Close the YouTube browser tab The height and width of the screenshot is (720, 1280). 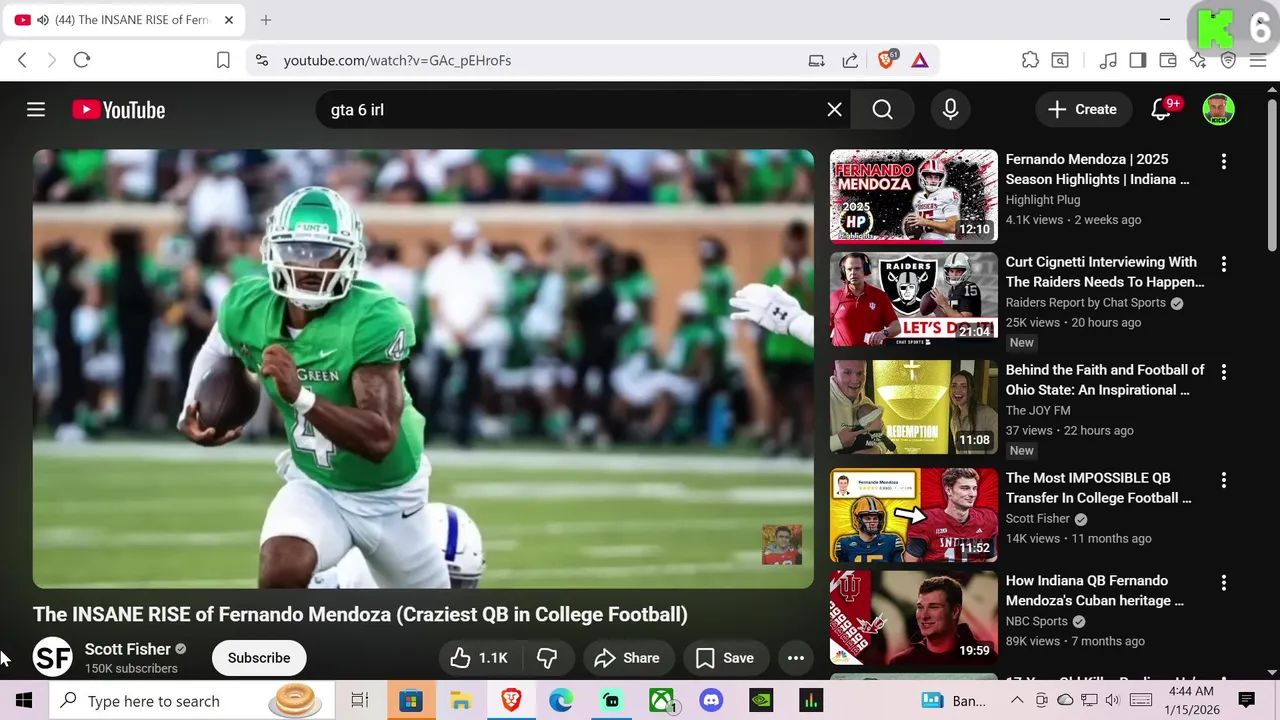tap(228, 20)
